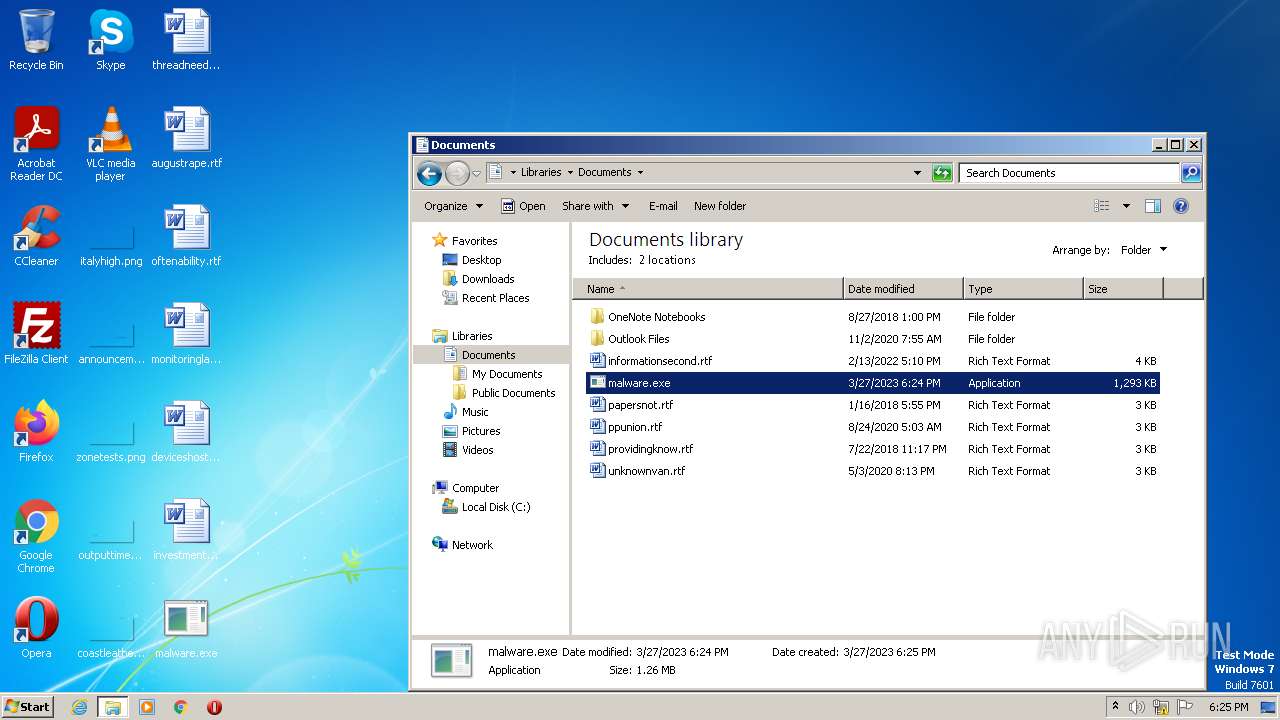Refresh the Documents folder view
Viewport: 1280px width, 720px height.
point(942,173)
